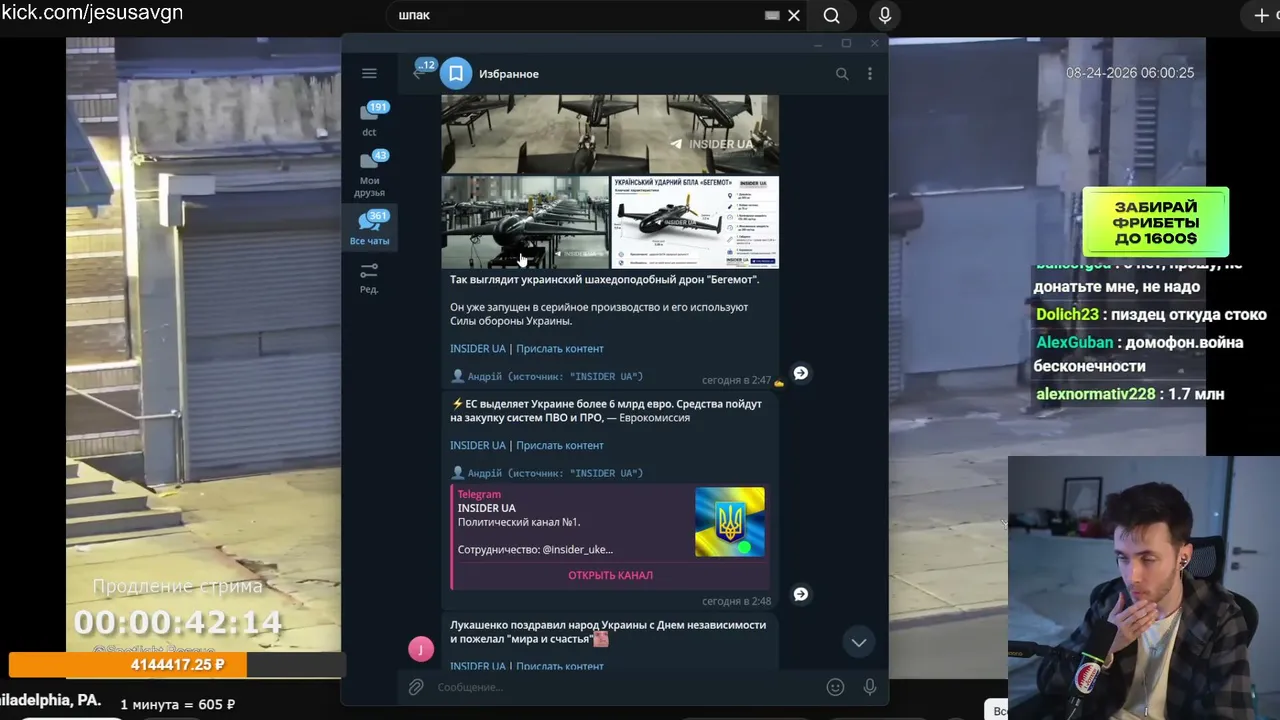Forward the ЕС post dated 2:48
Screen dimensions: 1280x720
click(x=801, y=594)
